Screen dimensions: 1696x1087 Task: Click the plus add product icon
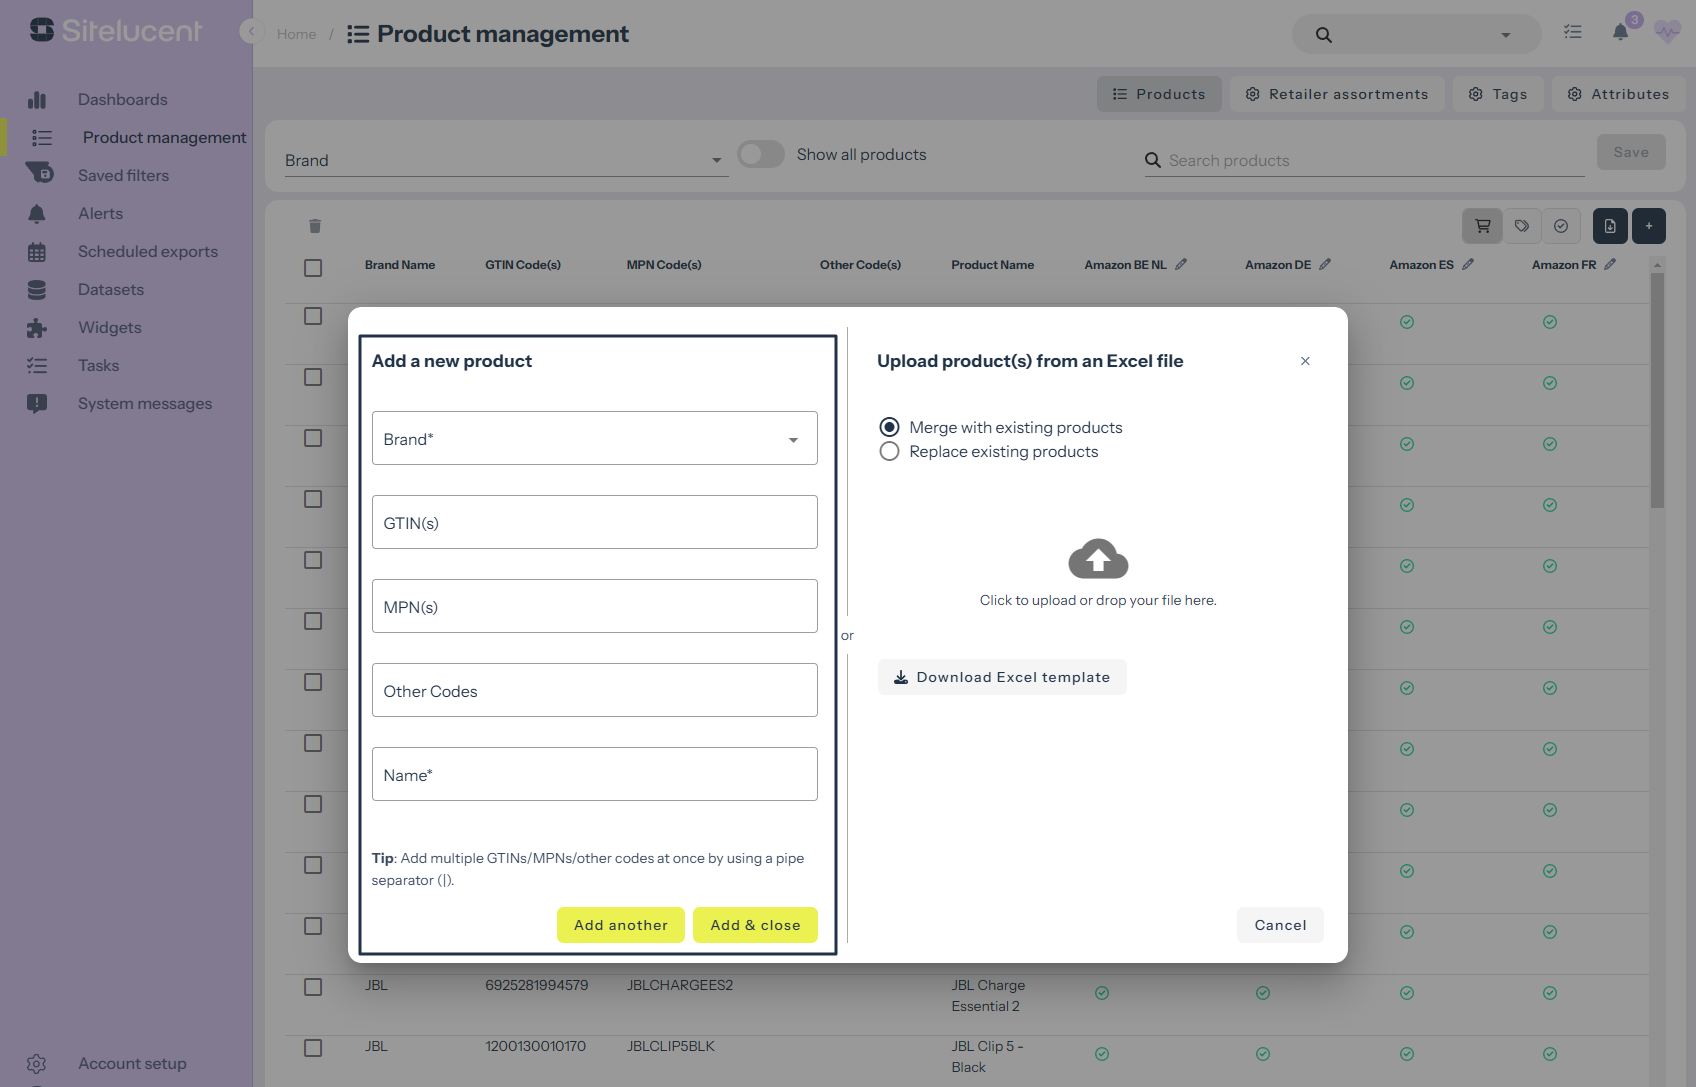1648,226
